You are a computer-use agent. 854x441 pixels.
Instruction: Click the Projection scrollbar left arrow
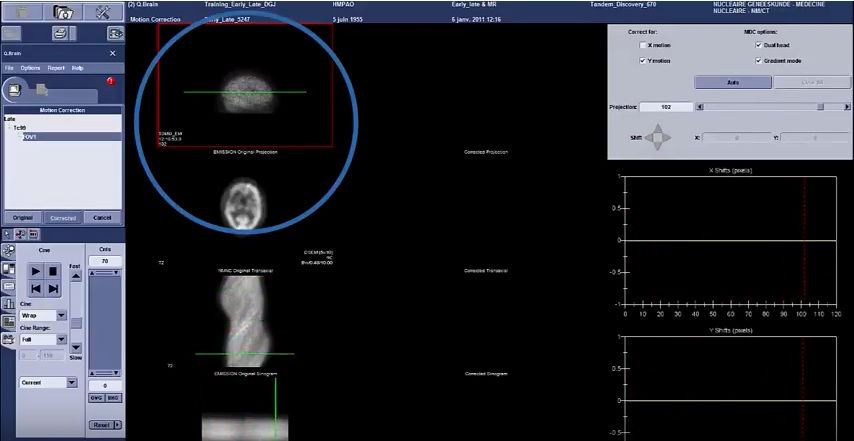(x=700, y=107)
